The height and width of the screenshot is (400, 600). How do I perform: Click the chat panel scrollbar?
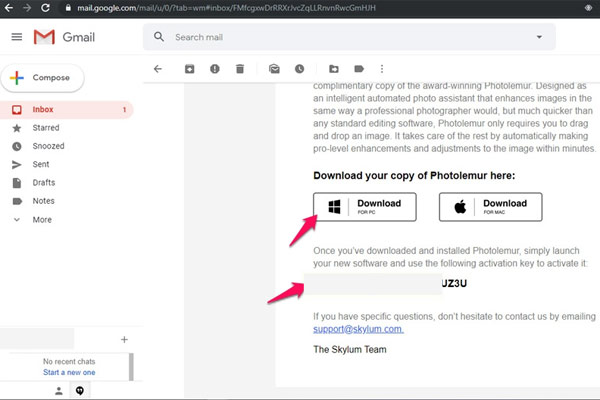pos(131,367)
